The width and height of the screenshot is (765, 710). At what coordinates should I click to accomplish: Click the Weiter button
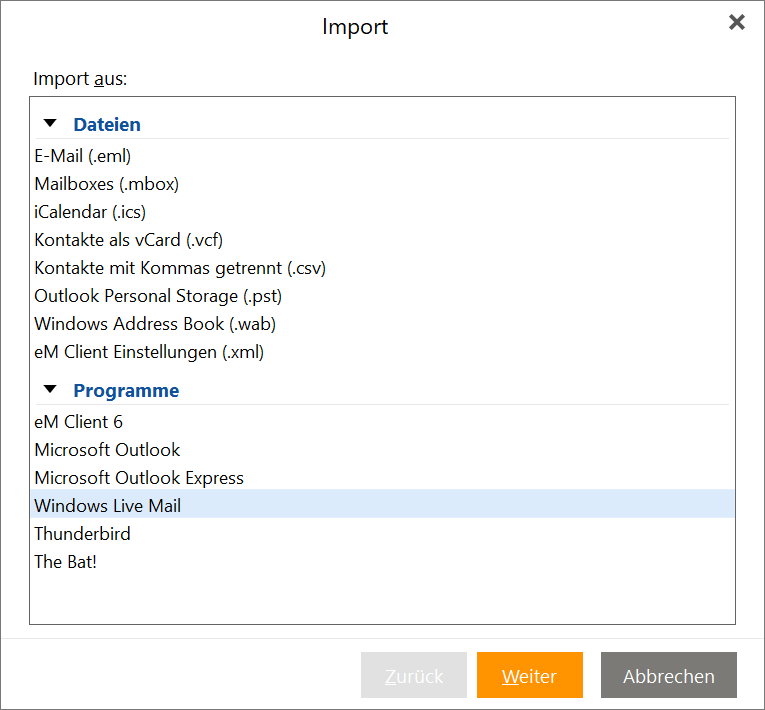529,675
